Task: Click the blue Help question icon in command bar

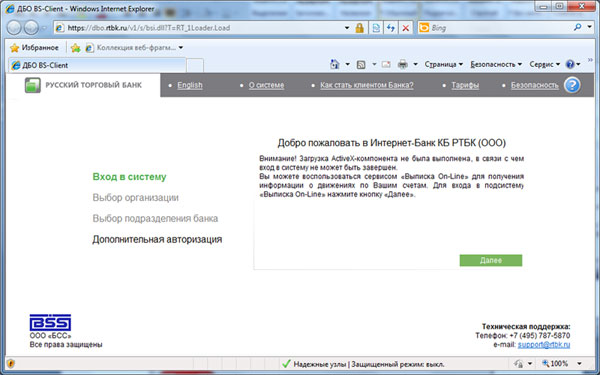Action: [570, 64]
